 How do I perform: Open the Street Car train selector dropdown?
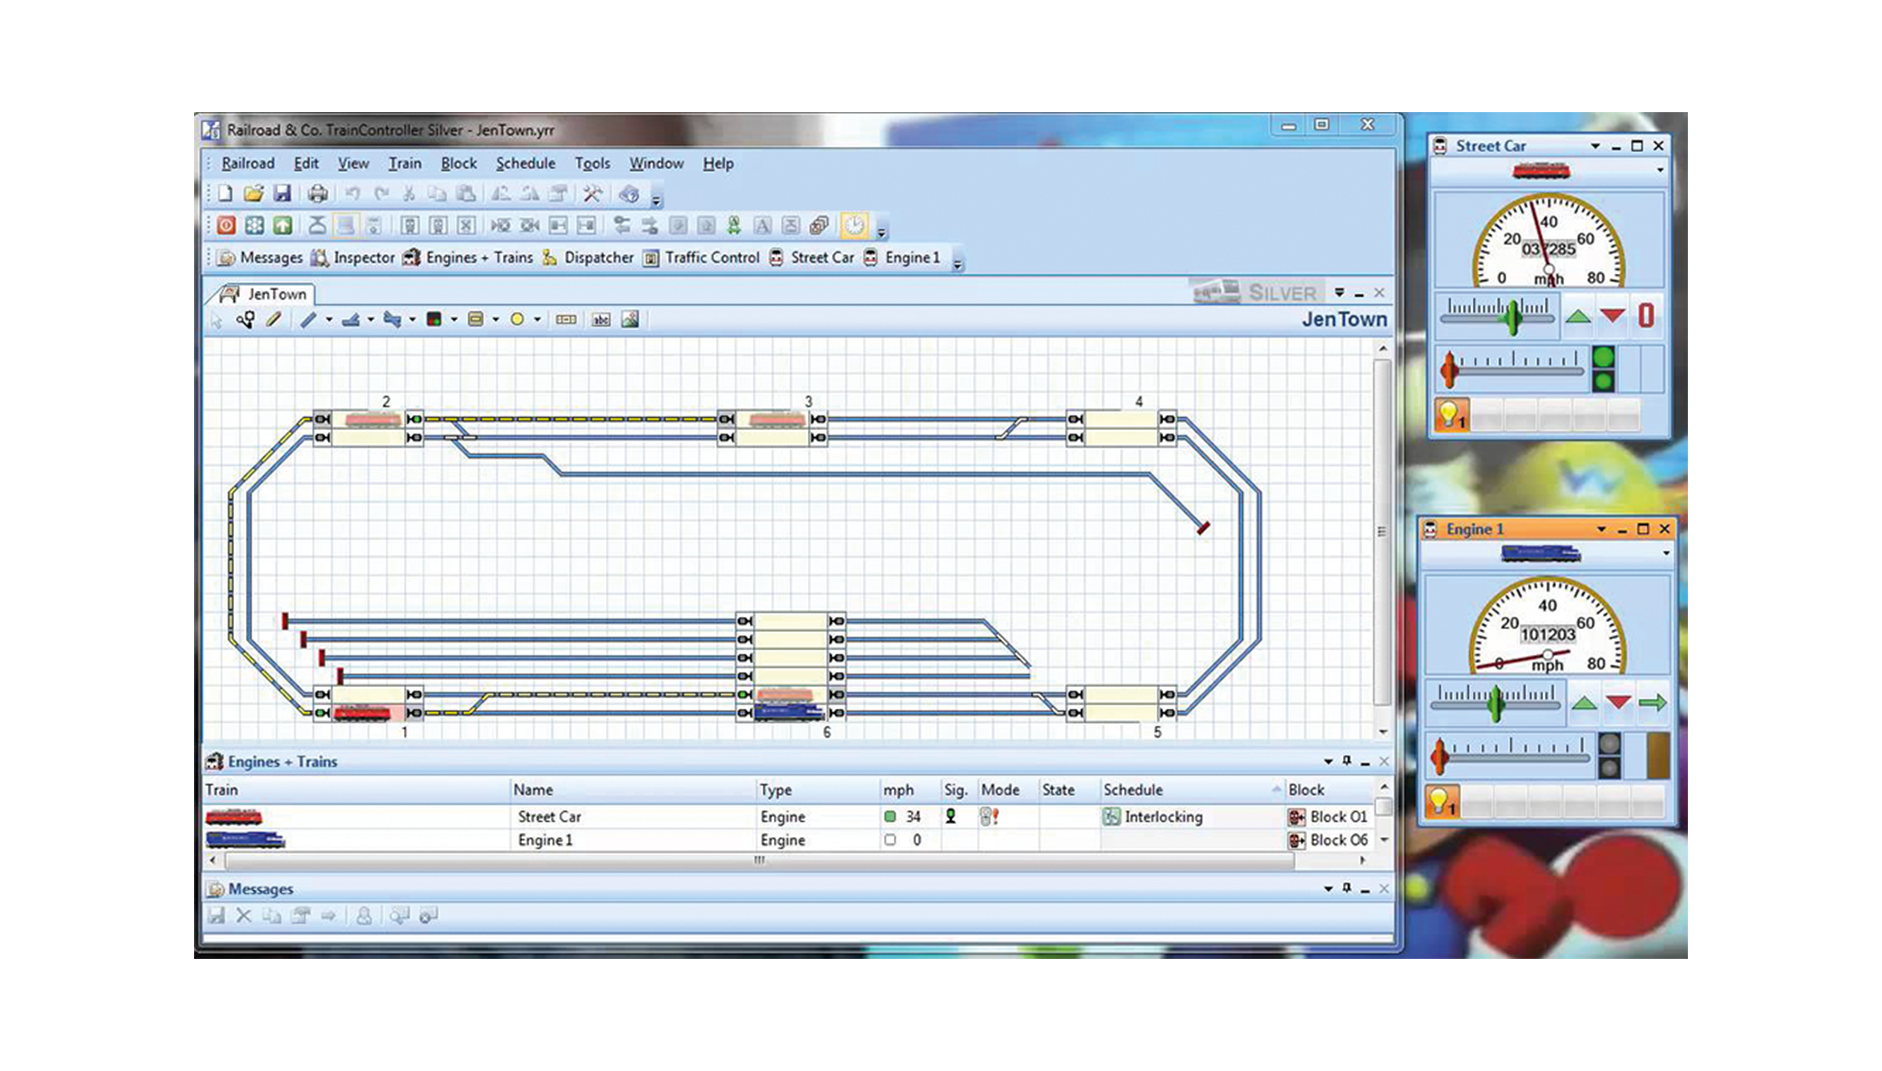pyautogui.click(x=1660, y=171)
